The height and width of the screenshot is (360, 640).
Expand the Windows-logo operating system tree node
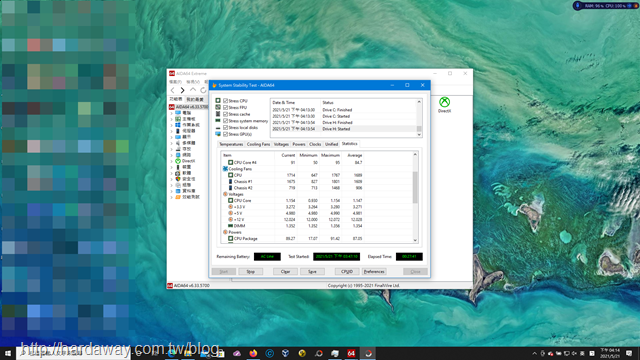click(x=171, y=125)
